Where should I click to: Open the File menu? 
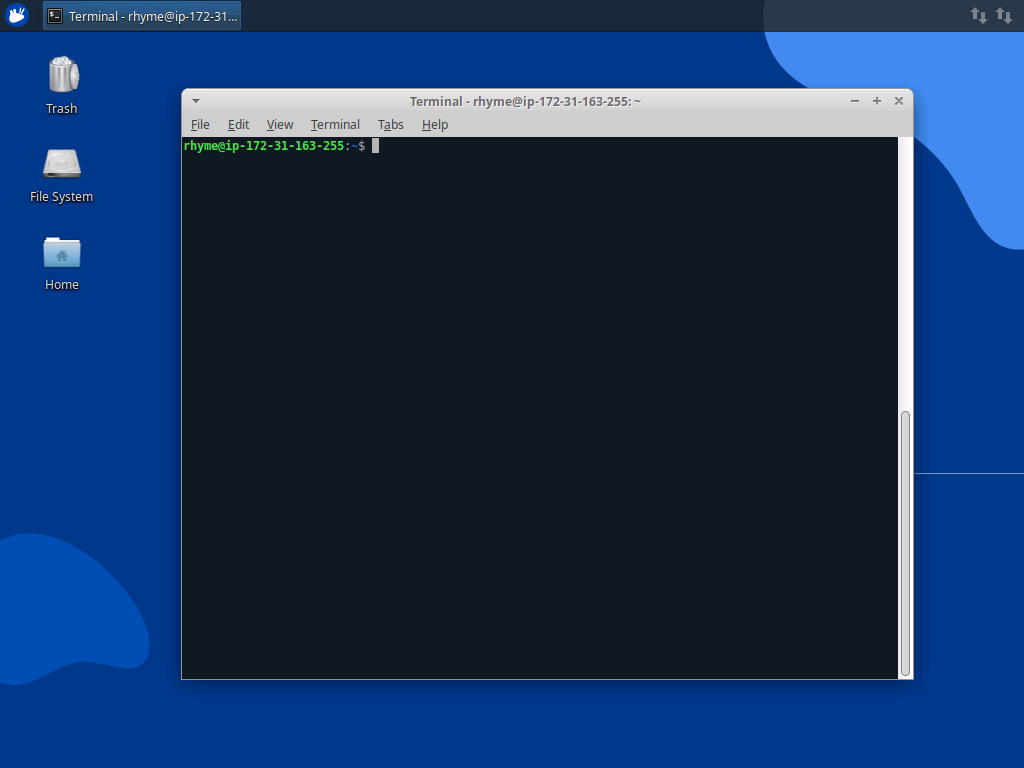pyautogui.click(x=200, y=124)
